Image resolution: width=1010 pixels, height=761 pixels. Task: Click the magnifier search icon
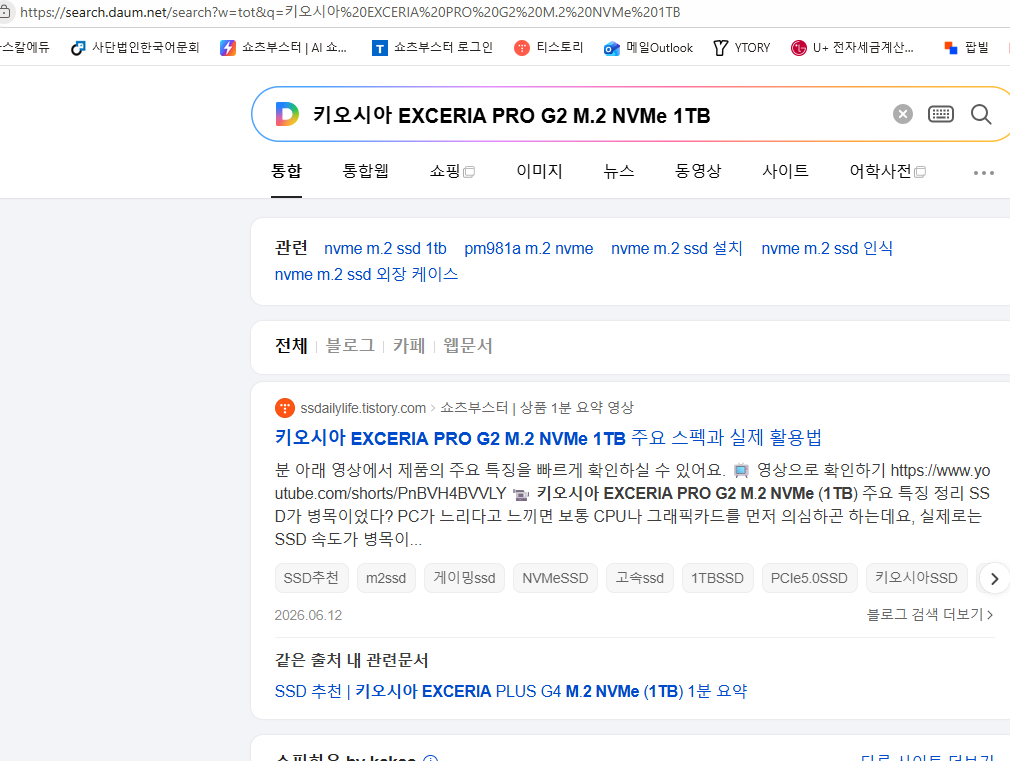click(x=981, y=114)
